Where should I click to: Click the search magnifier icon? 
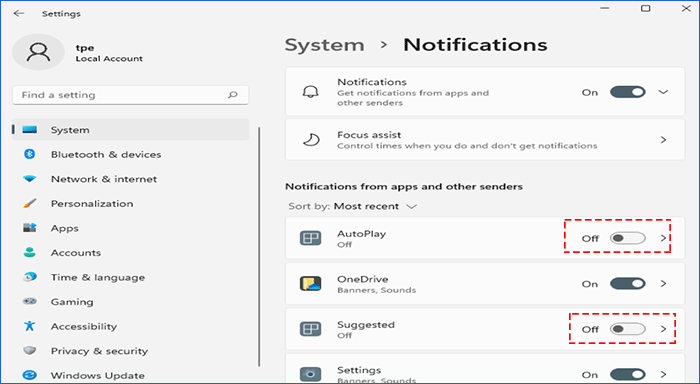[x=233, y=95]
